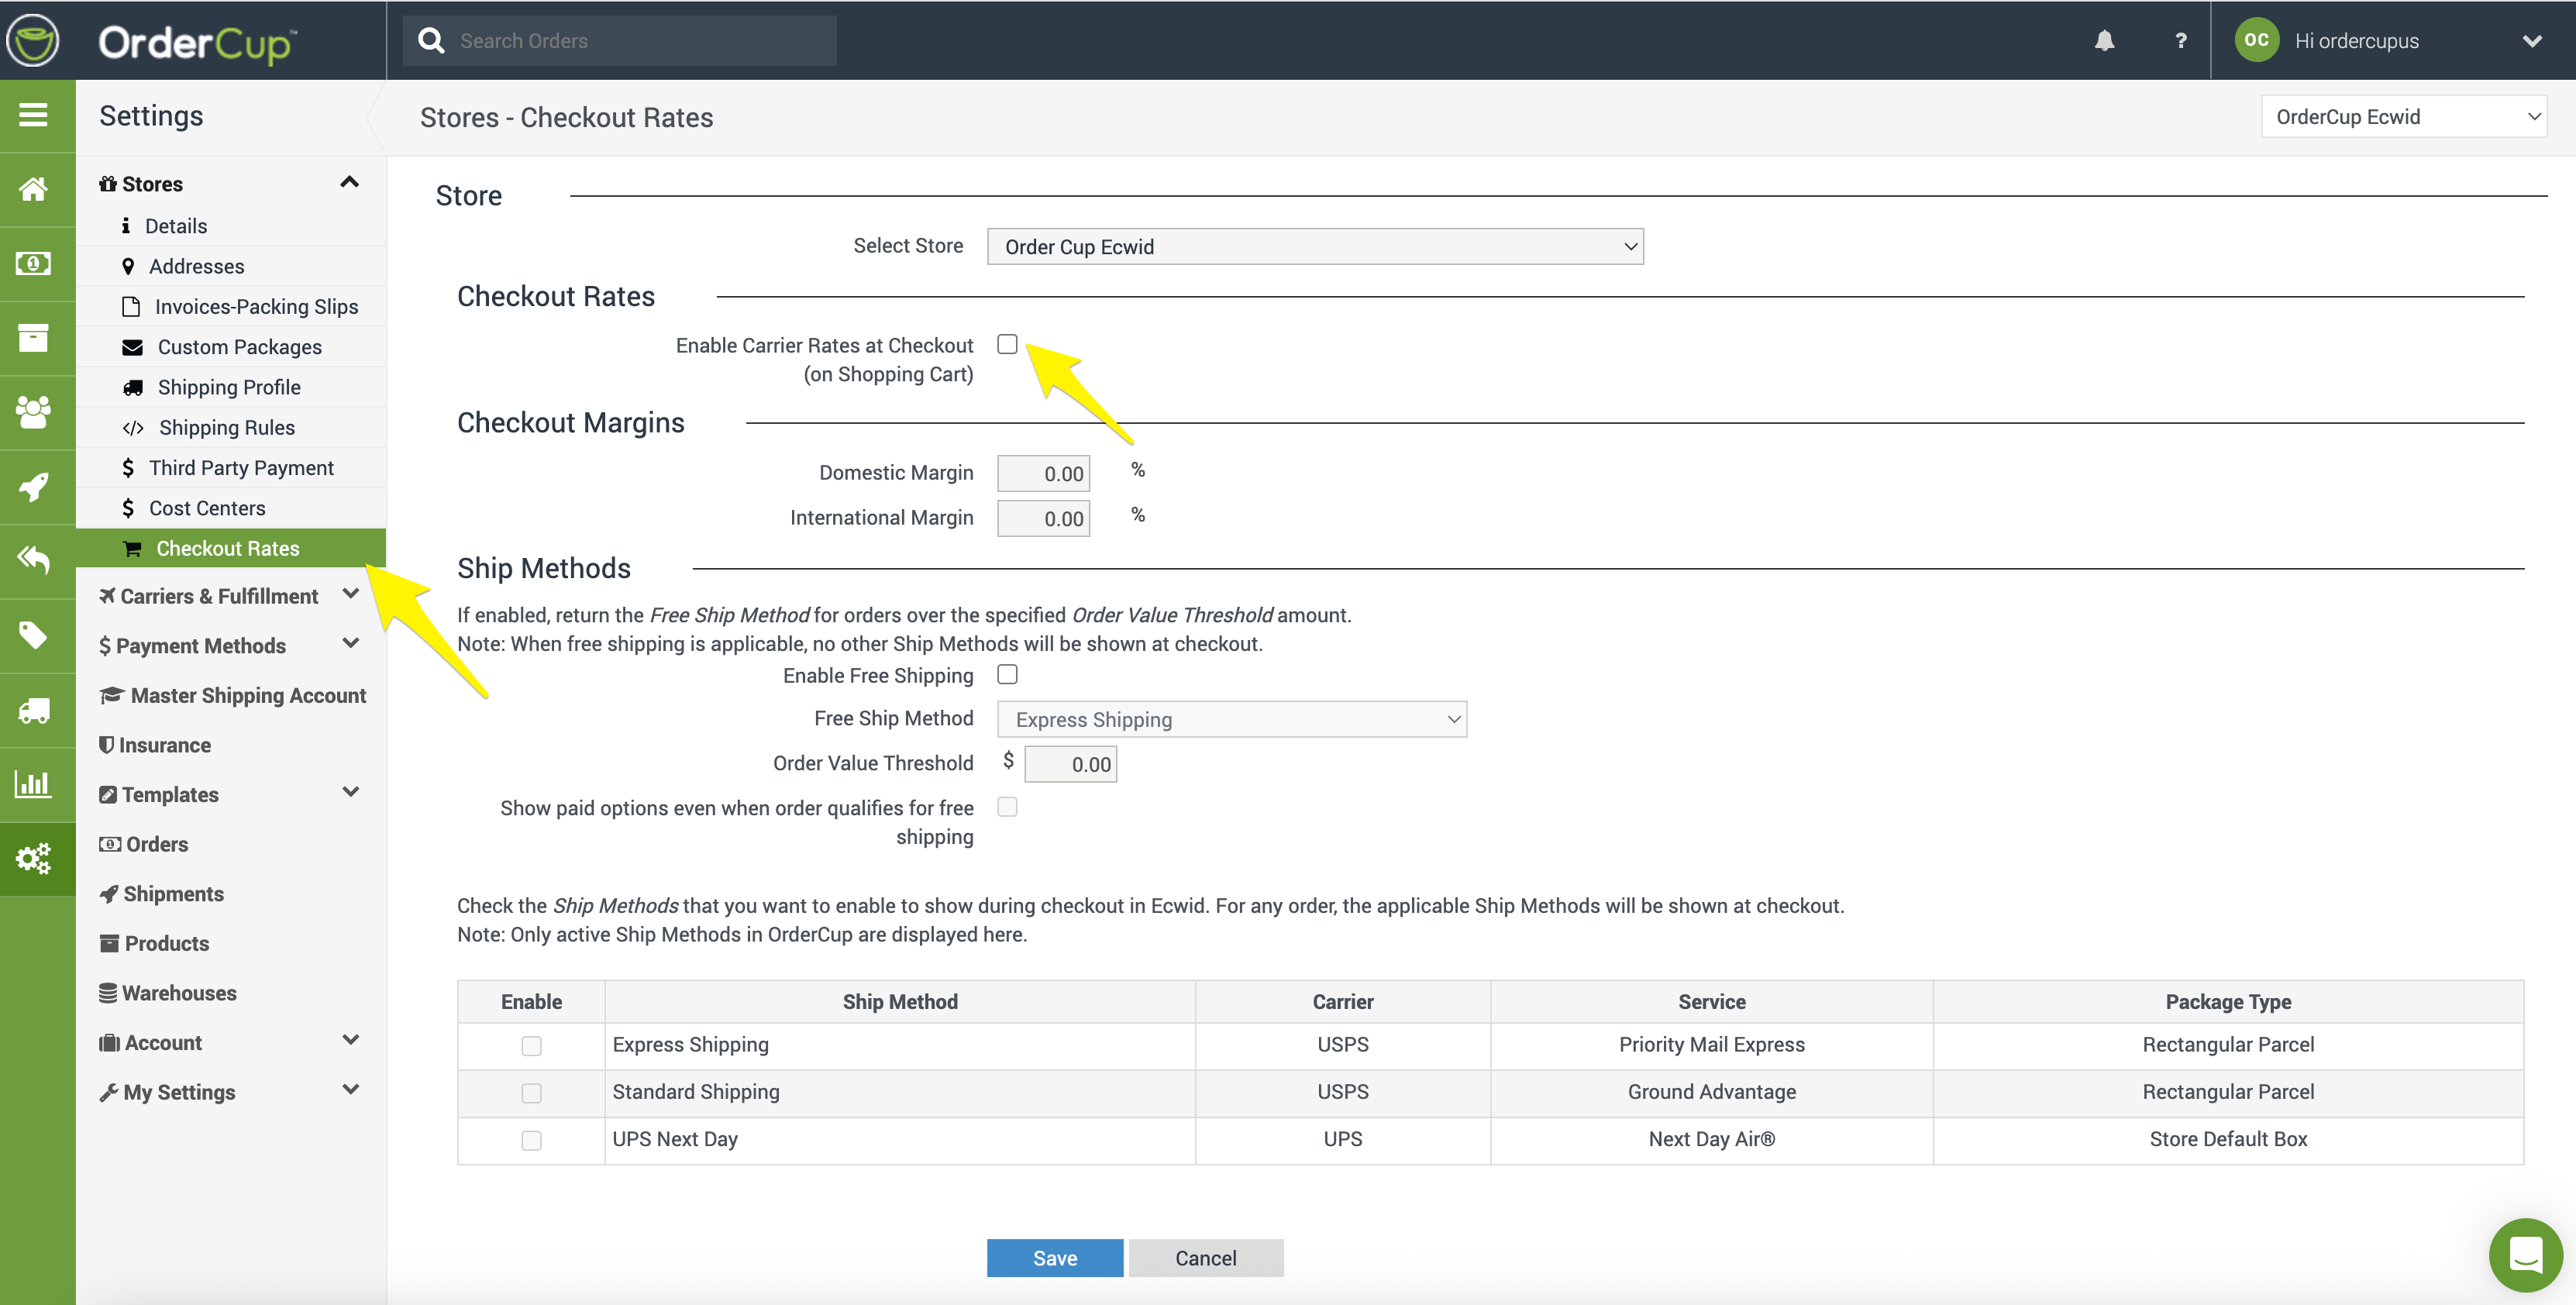Click the Save button
The width and height of the screenshot is (2576, 1305).
[1054, 1258]
